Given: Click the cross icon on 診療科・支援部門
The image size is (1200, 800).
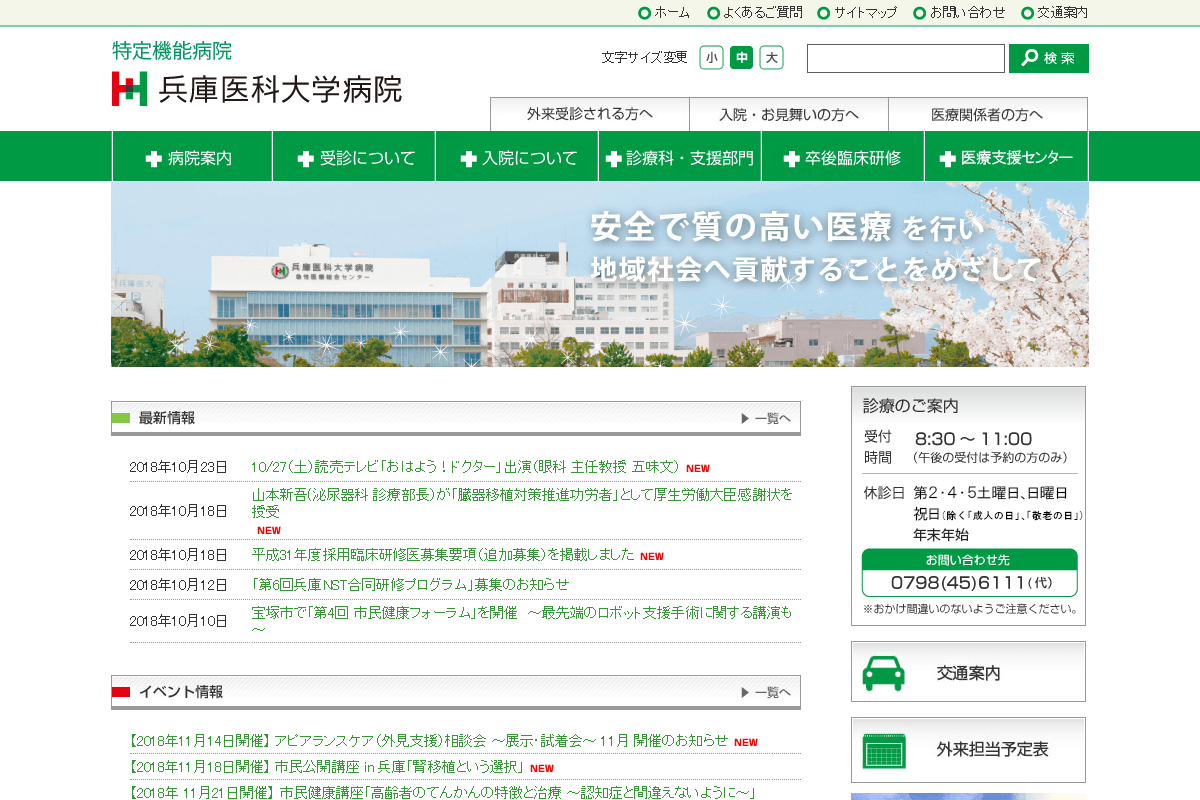Looking at the screenshot, I should click(615, 156).
